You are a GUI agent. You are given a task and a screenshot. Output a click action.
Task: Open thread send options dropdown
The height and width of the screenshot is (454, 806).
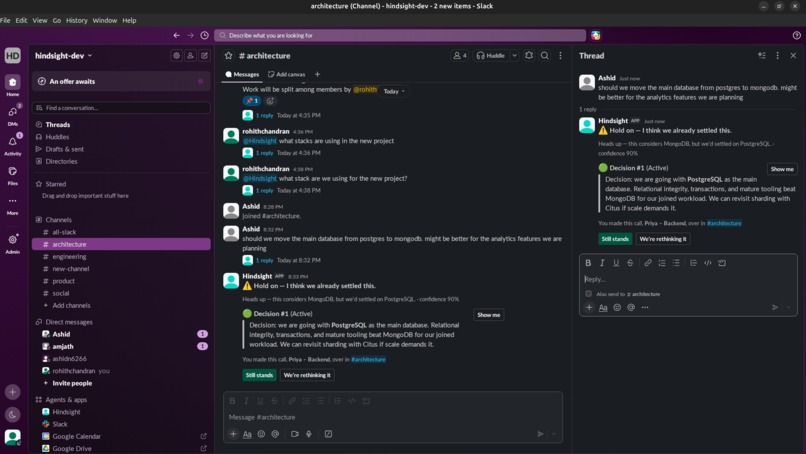pos(789,307)
